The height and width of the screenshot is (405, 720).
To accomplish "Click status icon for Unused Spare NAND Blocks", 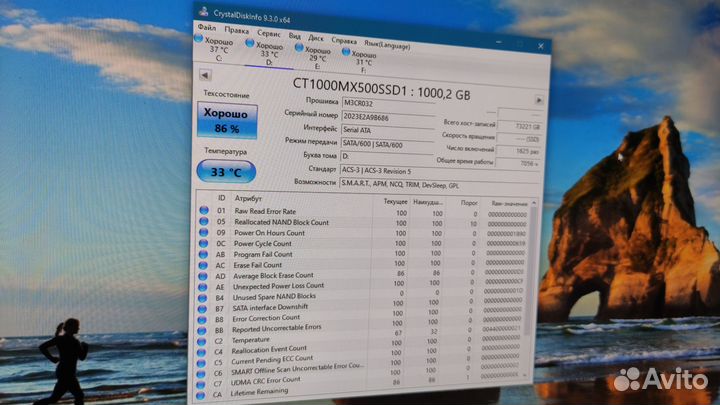I will coord(202,298).
